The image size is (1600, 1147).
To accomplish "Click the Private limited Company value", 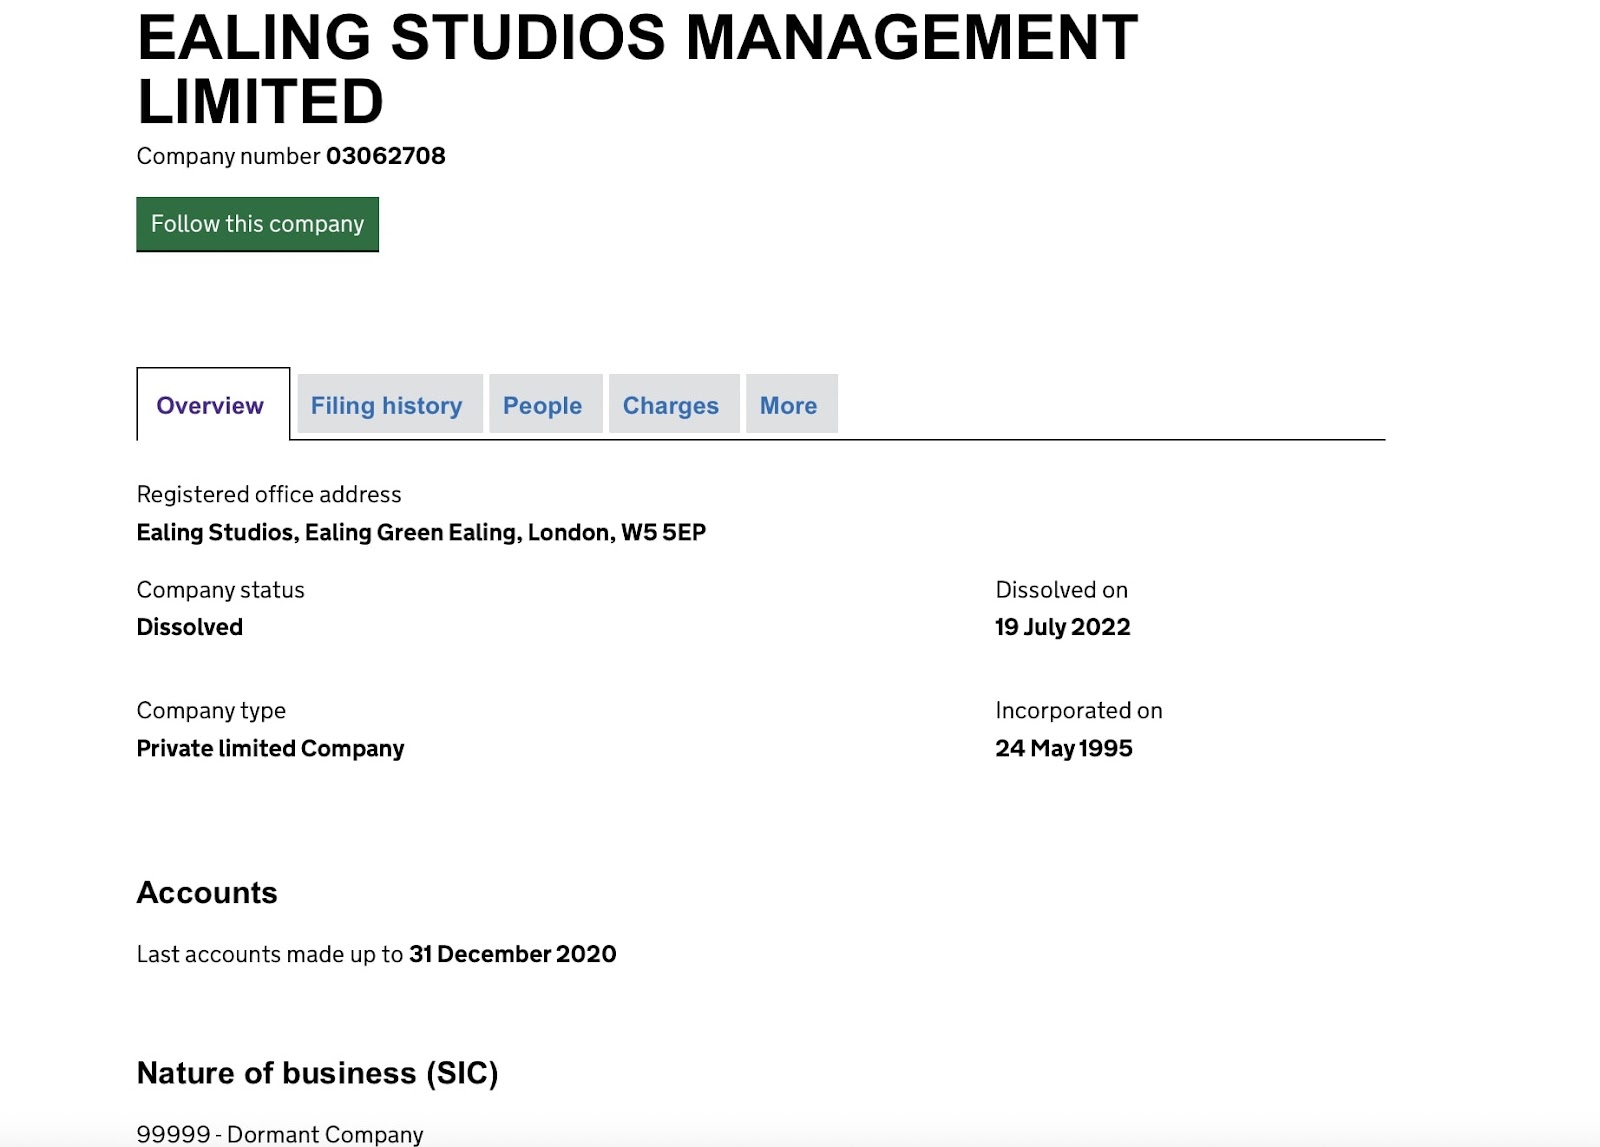I will pos(271,749).
